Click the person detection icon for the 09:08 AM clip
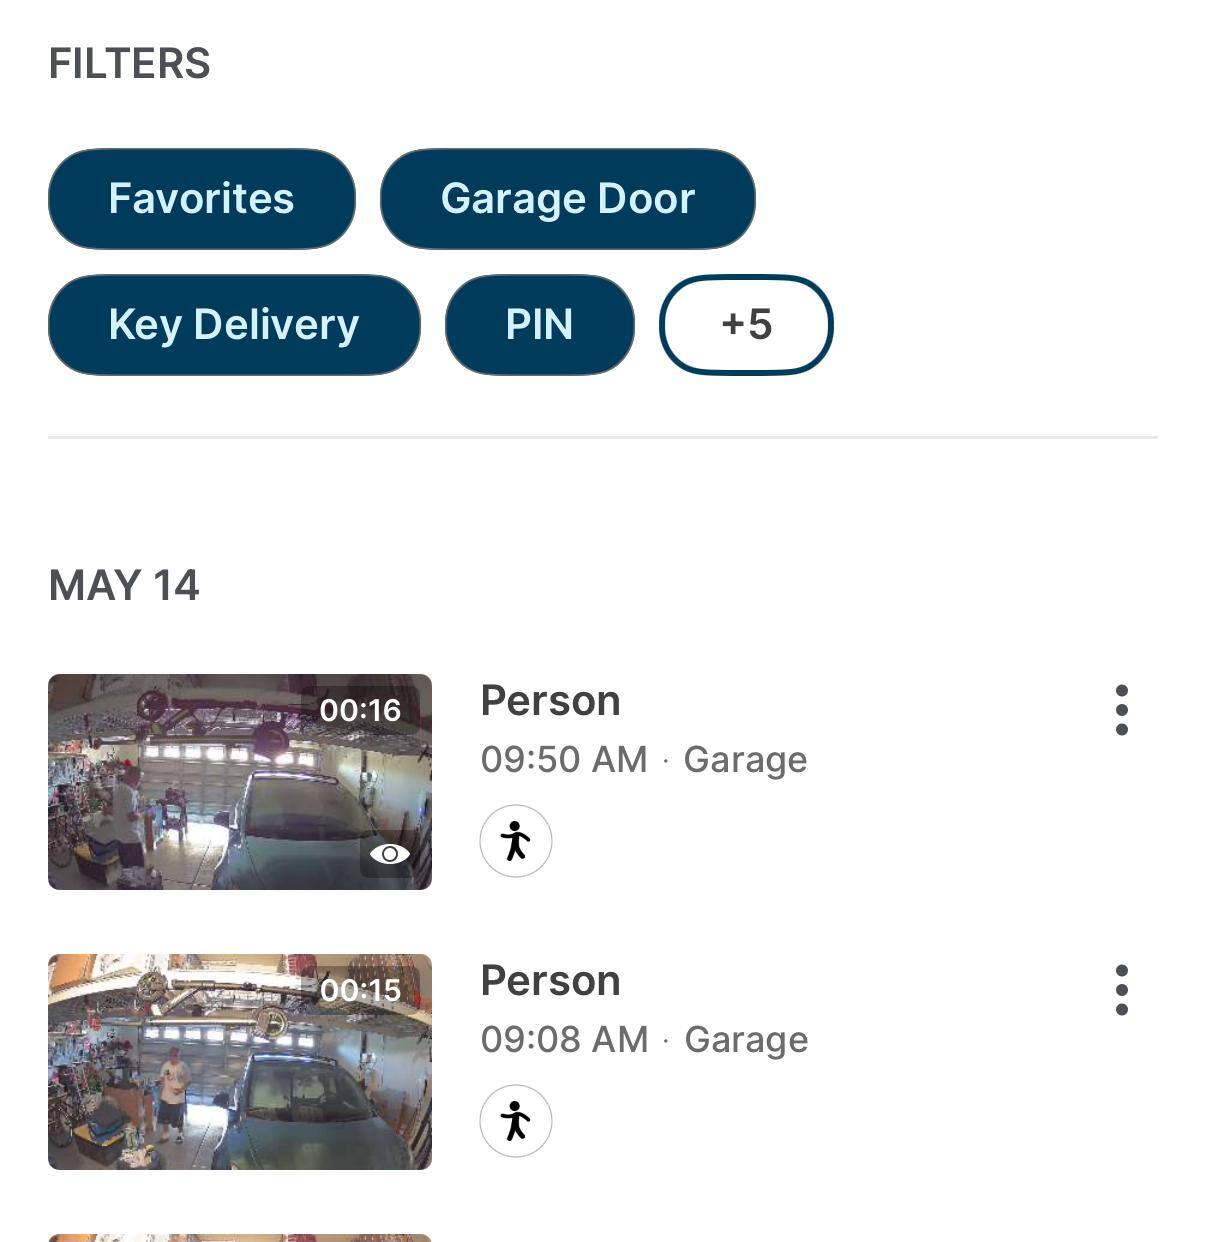Image resolution: width=1206 pixels, height=1242 pixels. pyautogui.click(x=516, y=1121)
